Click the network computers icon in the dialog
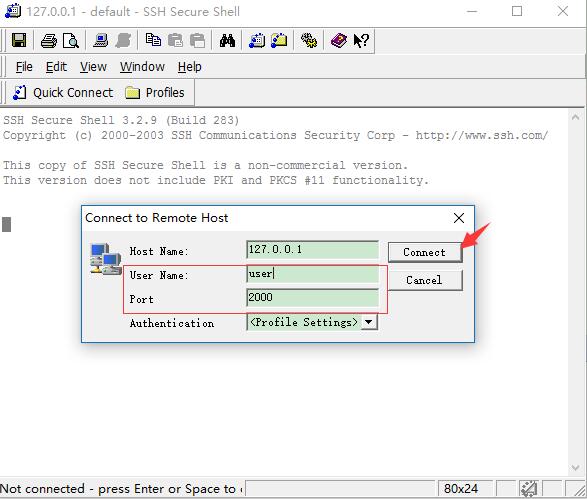587x499 pixels. click(x=106, y=259)
